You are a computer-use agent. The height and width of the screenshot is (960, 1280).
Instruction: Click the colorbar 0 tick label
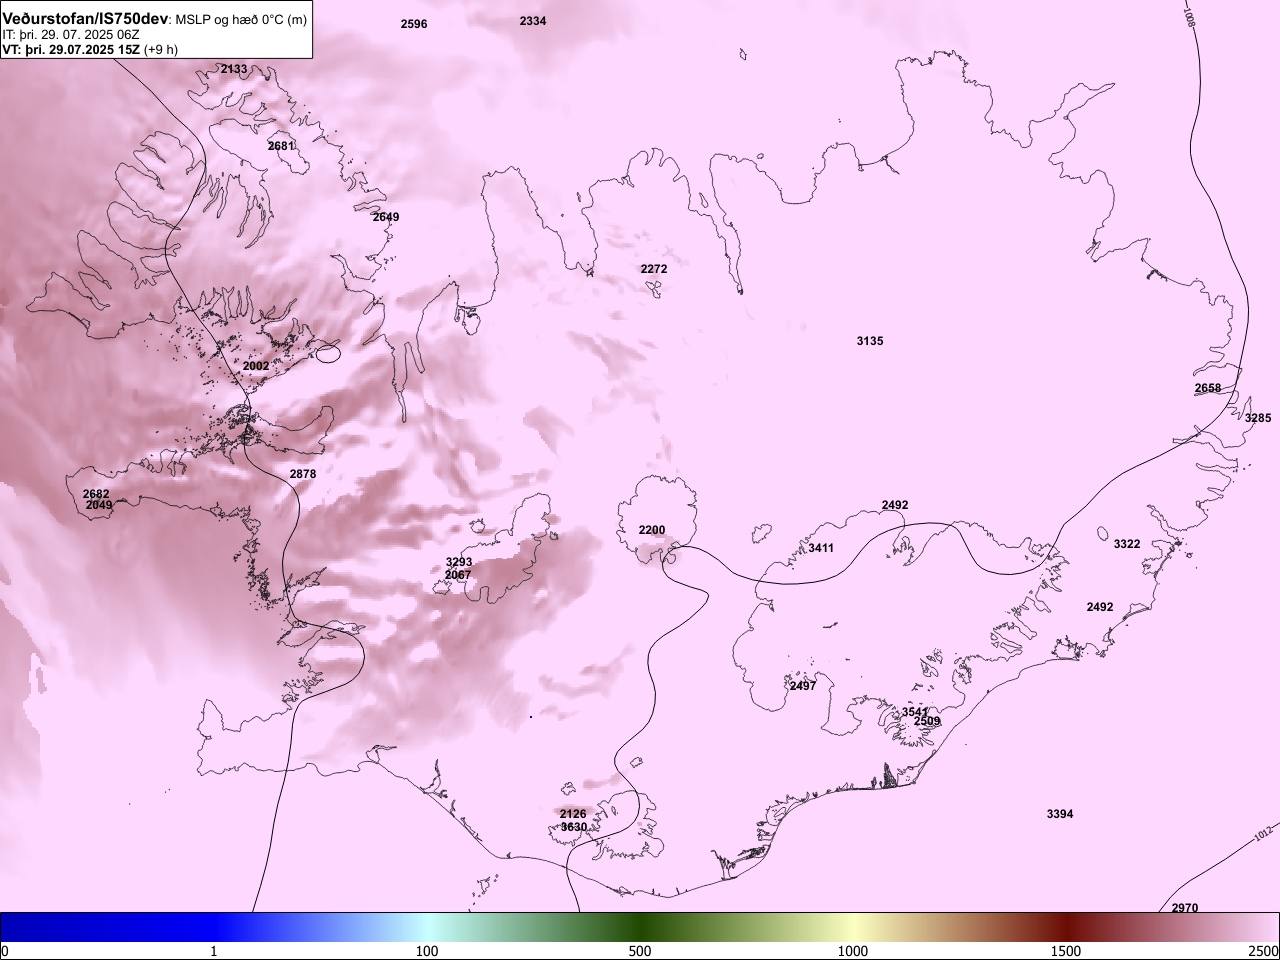click(x=5, y=950)
